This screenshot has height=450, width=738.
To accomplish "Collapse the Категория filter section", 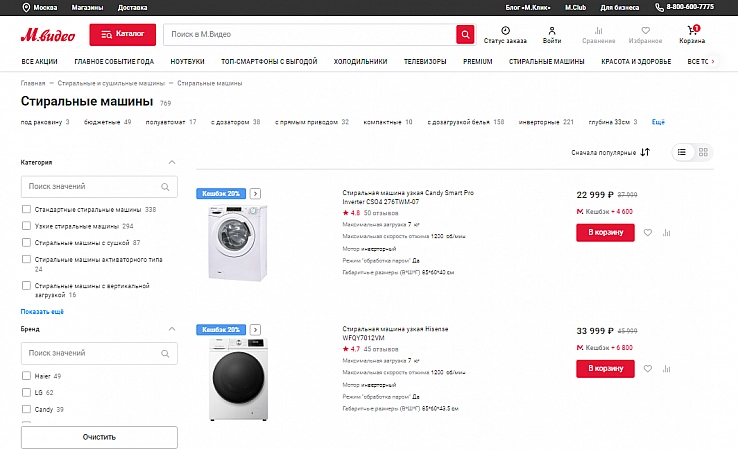I will point(172,162).
